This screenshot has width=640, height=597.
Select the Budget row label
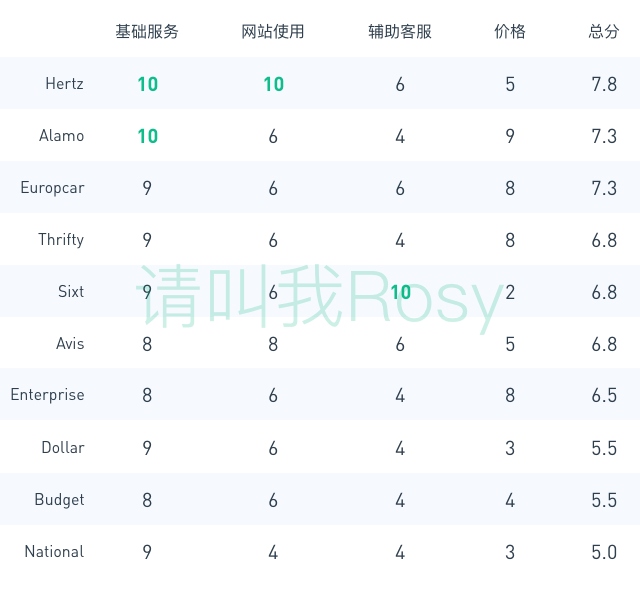[x=60, y=500]
